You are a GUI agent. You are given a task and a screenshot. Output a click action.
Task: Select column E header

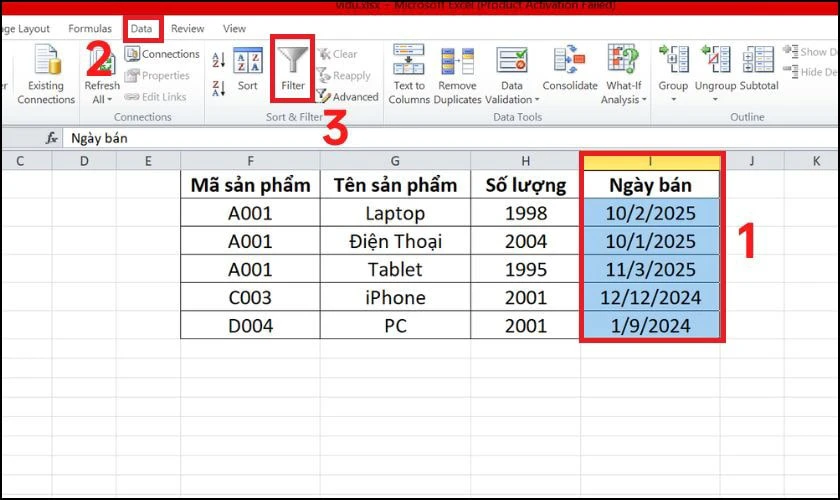pyautogui.click(x=148, y=161)
